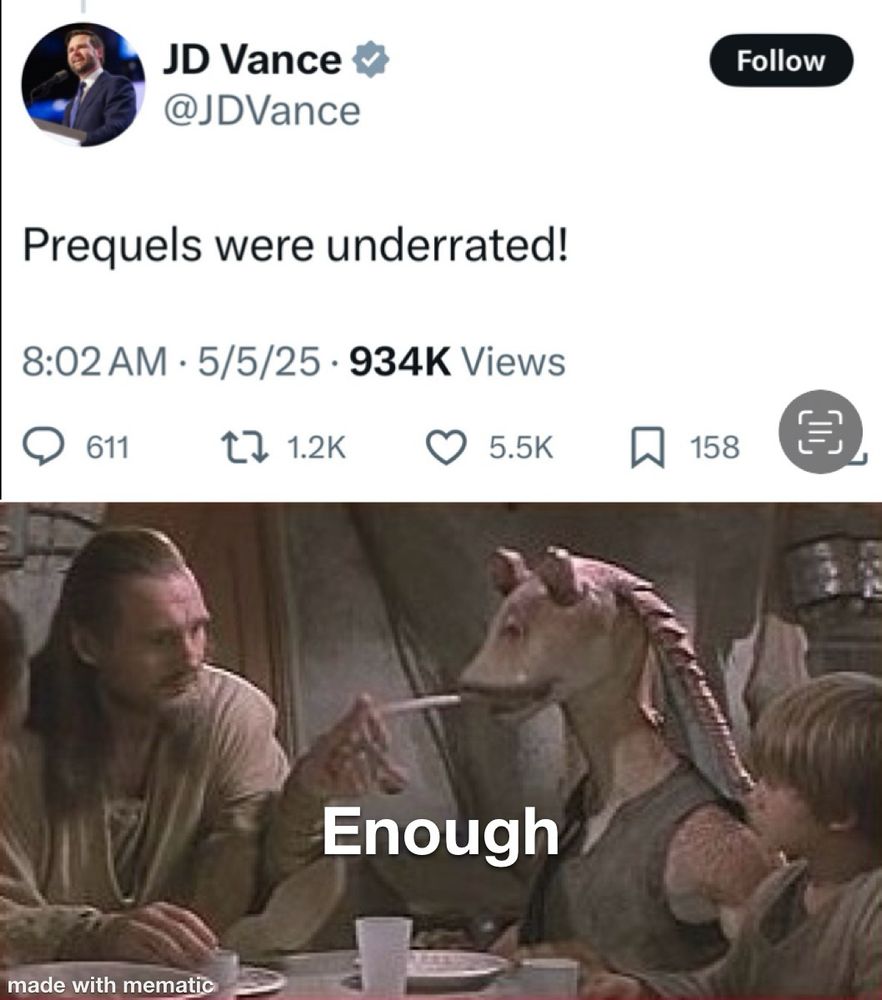Click the 611 replies count
882x1000 pixels.
click(108, 447)
